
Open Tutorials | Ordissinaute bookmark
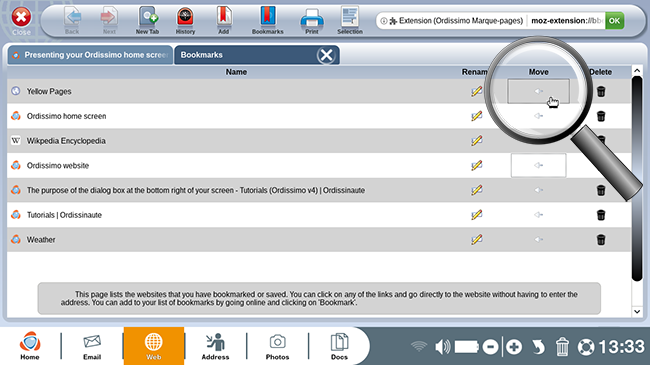point(64,215)
